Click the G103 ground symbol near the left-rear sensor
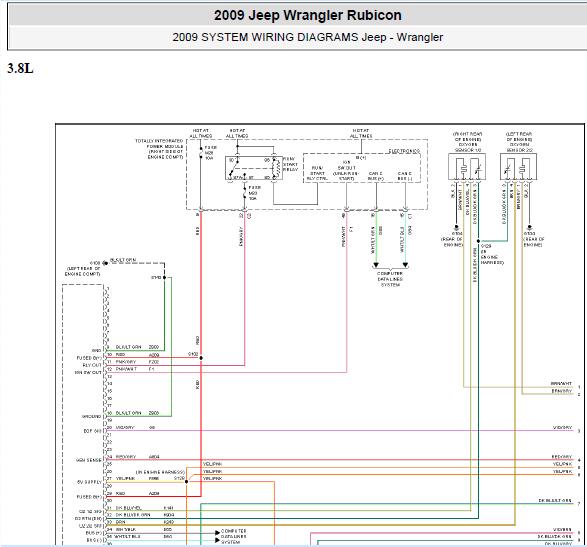Viewport: 587px width, 547px height. (529, 227)
